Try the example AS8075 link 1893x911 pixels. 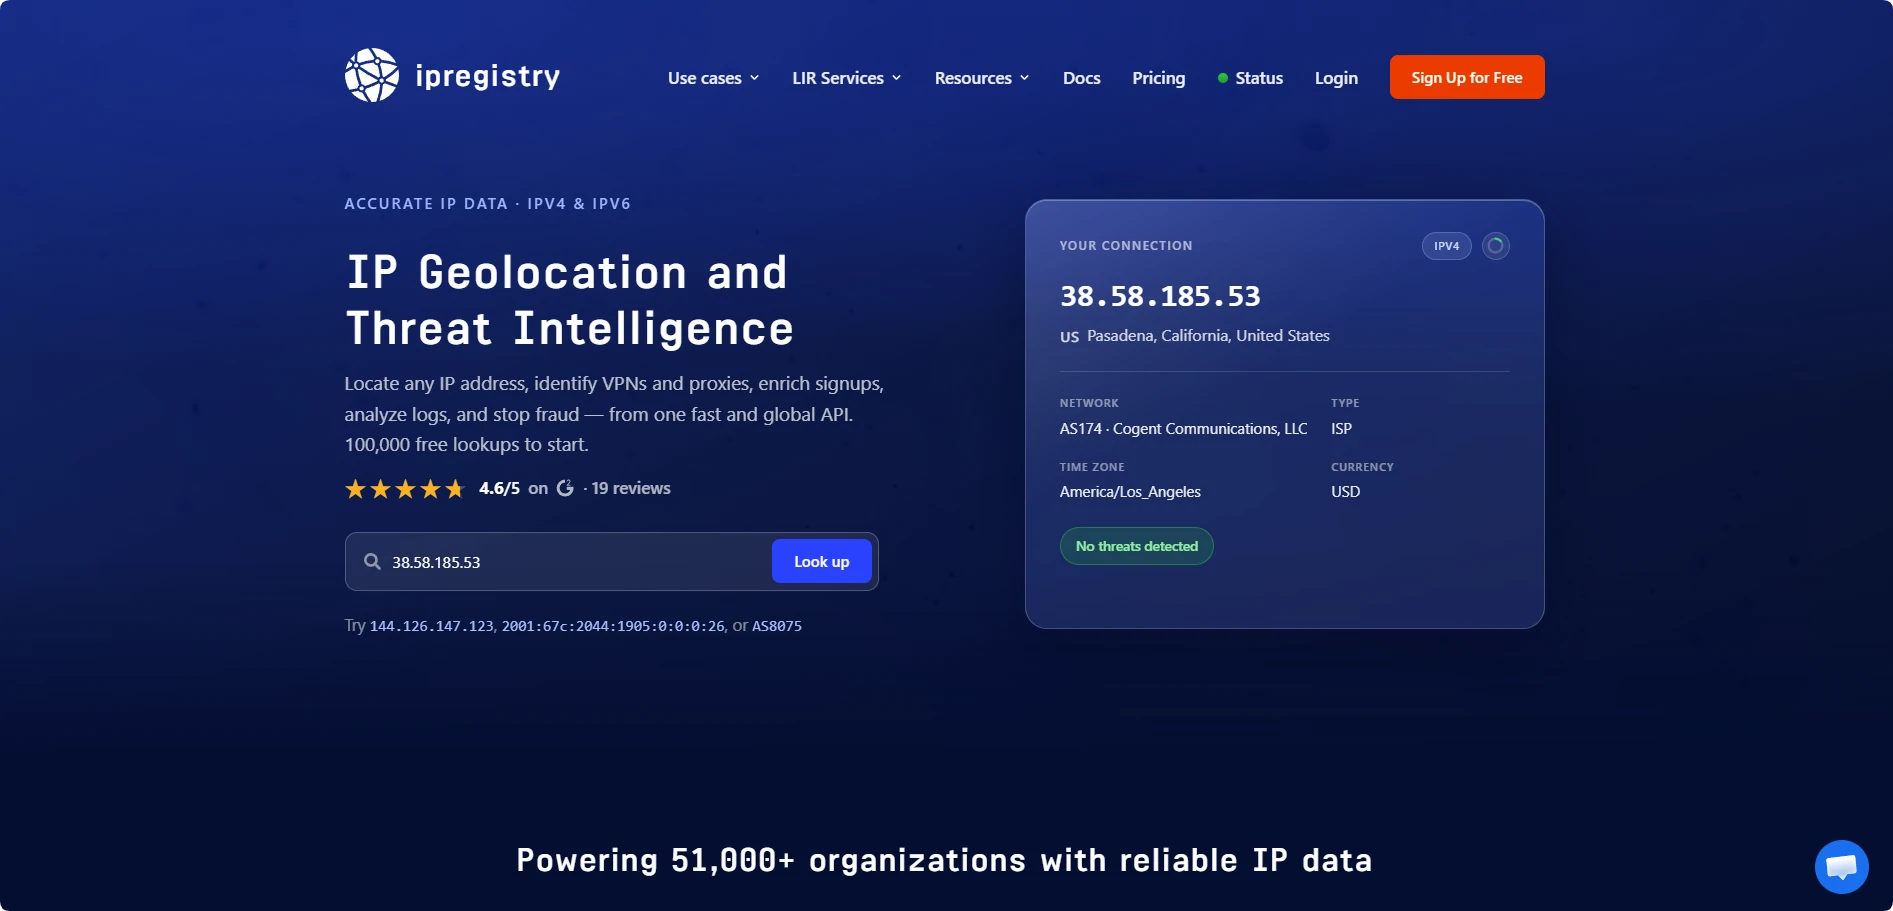coord(777,626)
